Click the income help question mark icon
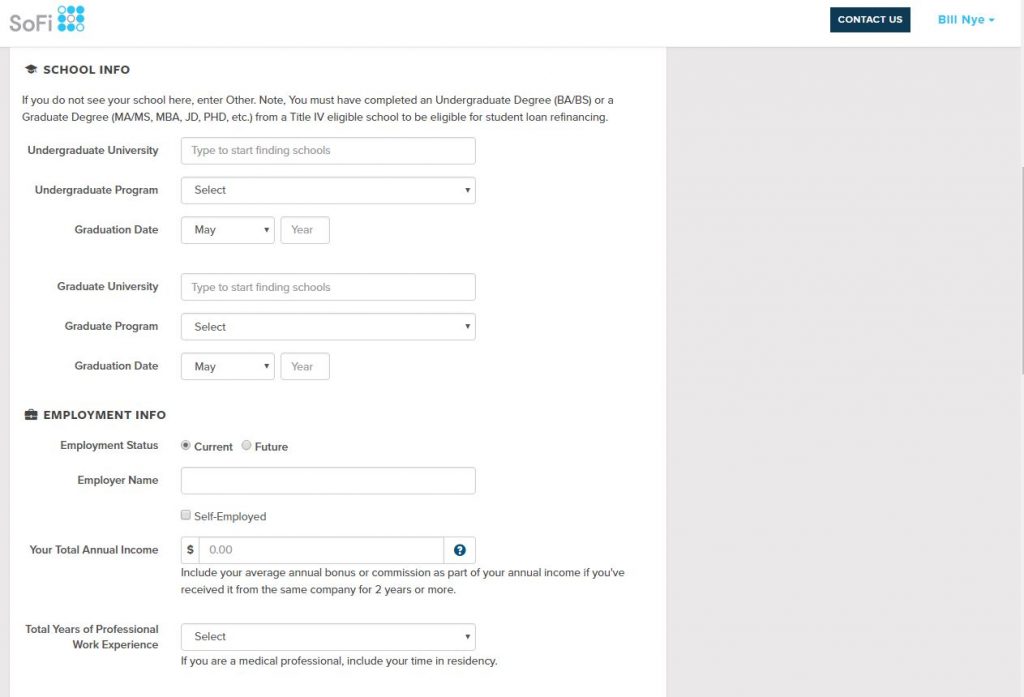 tap(459, 550)
